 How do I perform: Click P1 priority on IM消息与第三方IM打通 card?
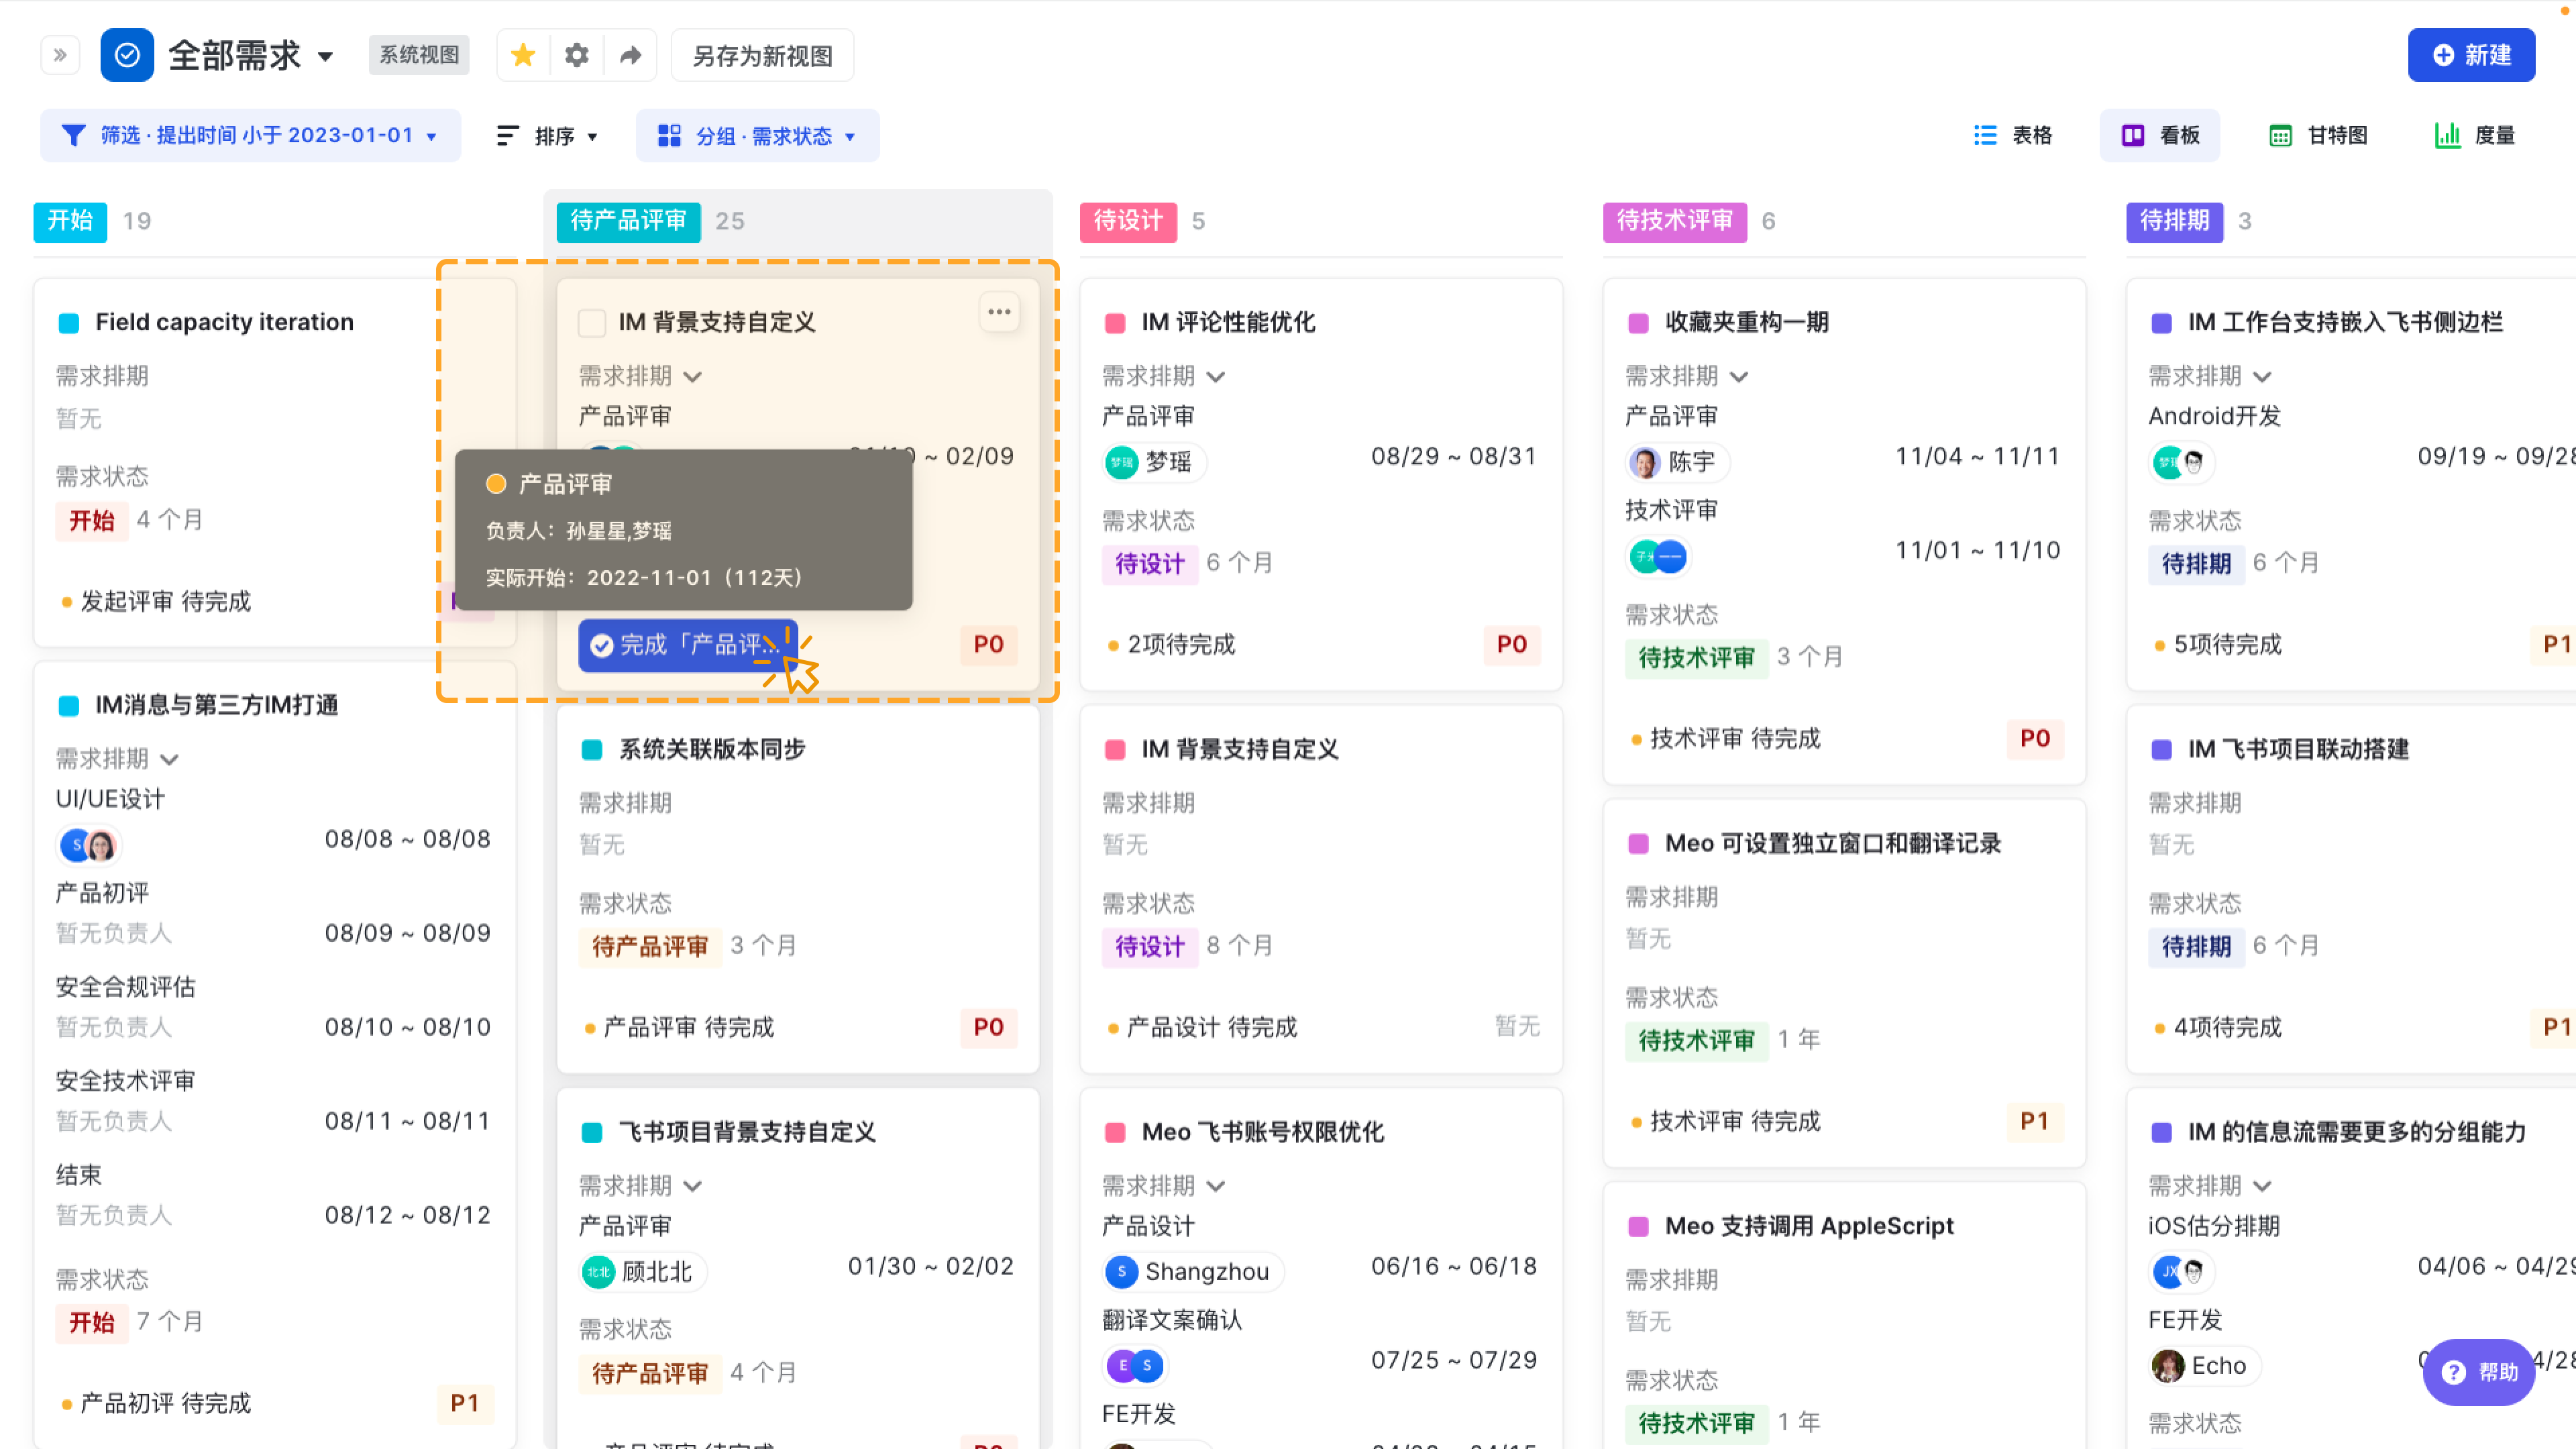click(x=465, y=1403)
